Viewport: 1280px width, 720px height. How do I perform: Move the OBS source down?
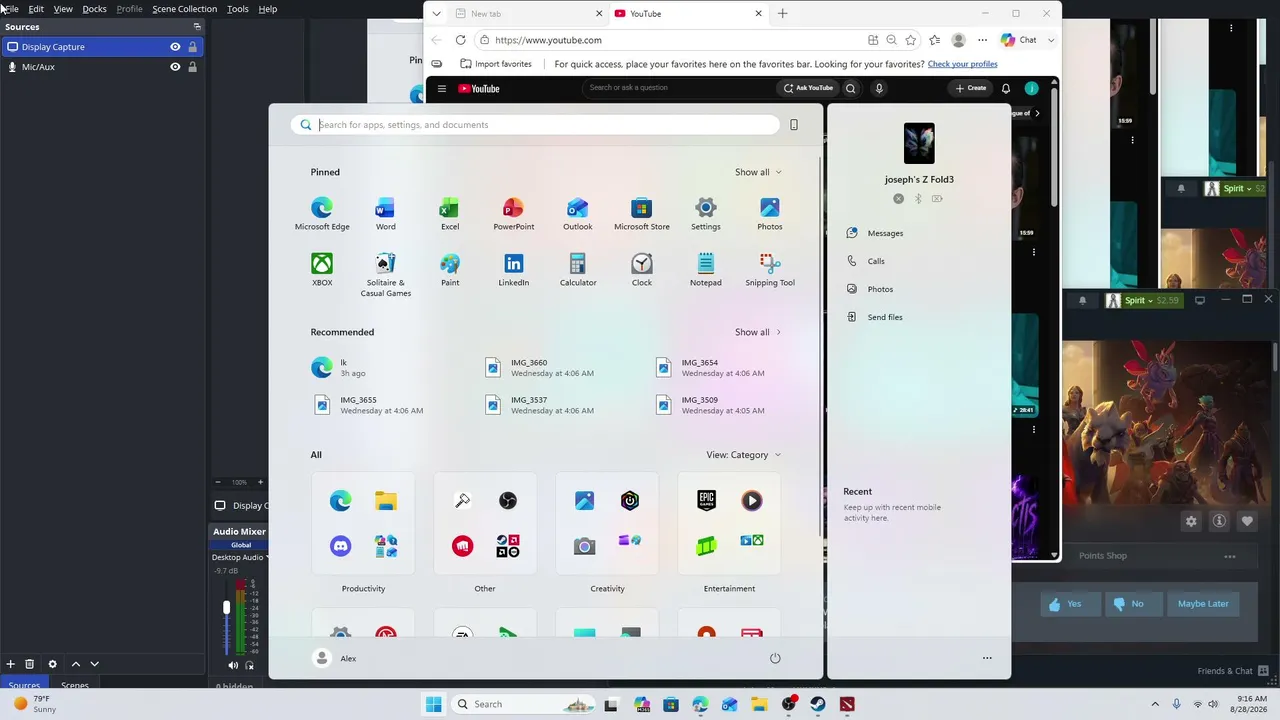pyautogui.click(x=95, y=664)
